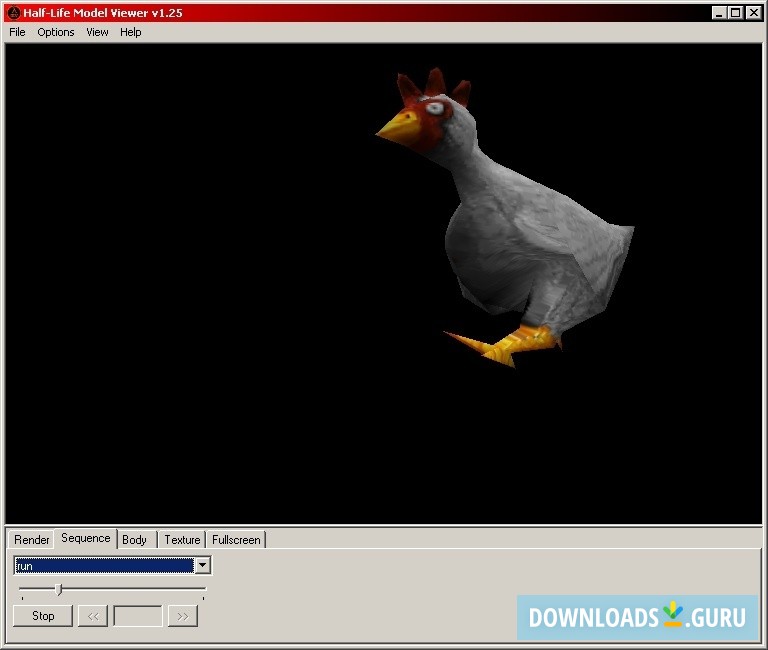Switch to the Render tab
The width and height of the screenshot is (768, 650).
point(31,540)
